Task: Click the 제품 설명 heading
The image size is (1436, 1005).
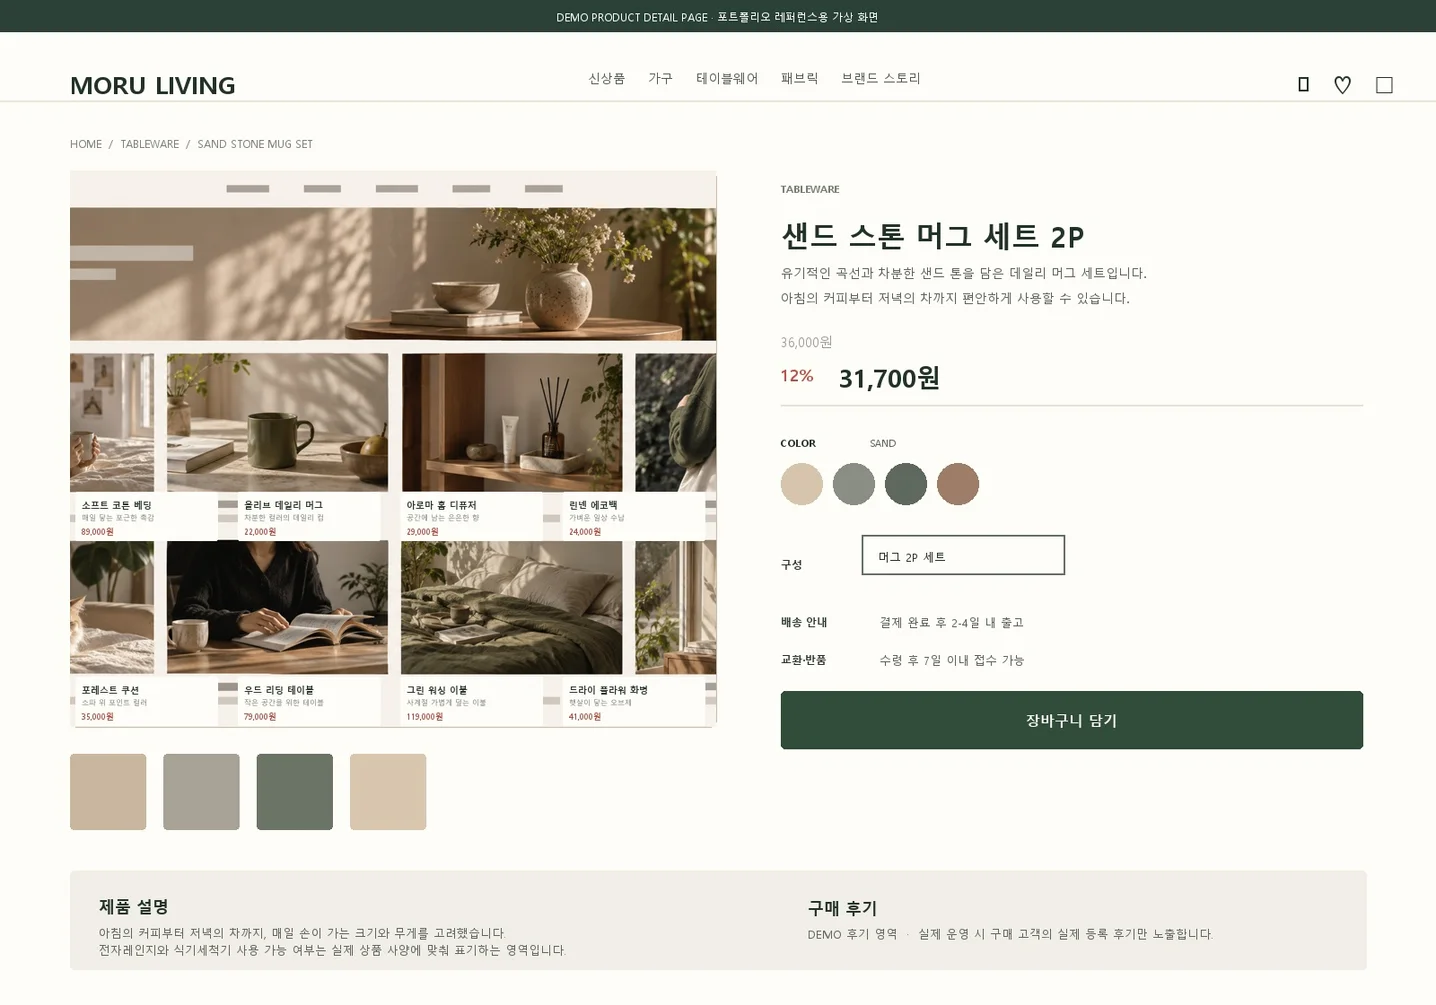Action: 134,907
